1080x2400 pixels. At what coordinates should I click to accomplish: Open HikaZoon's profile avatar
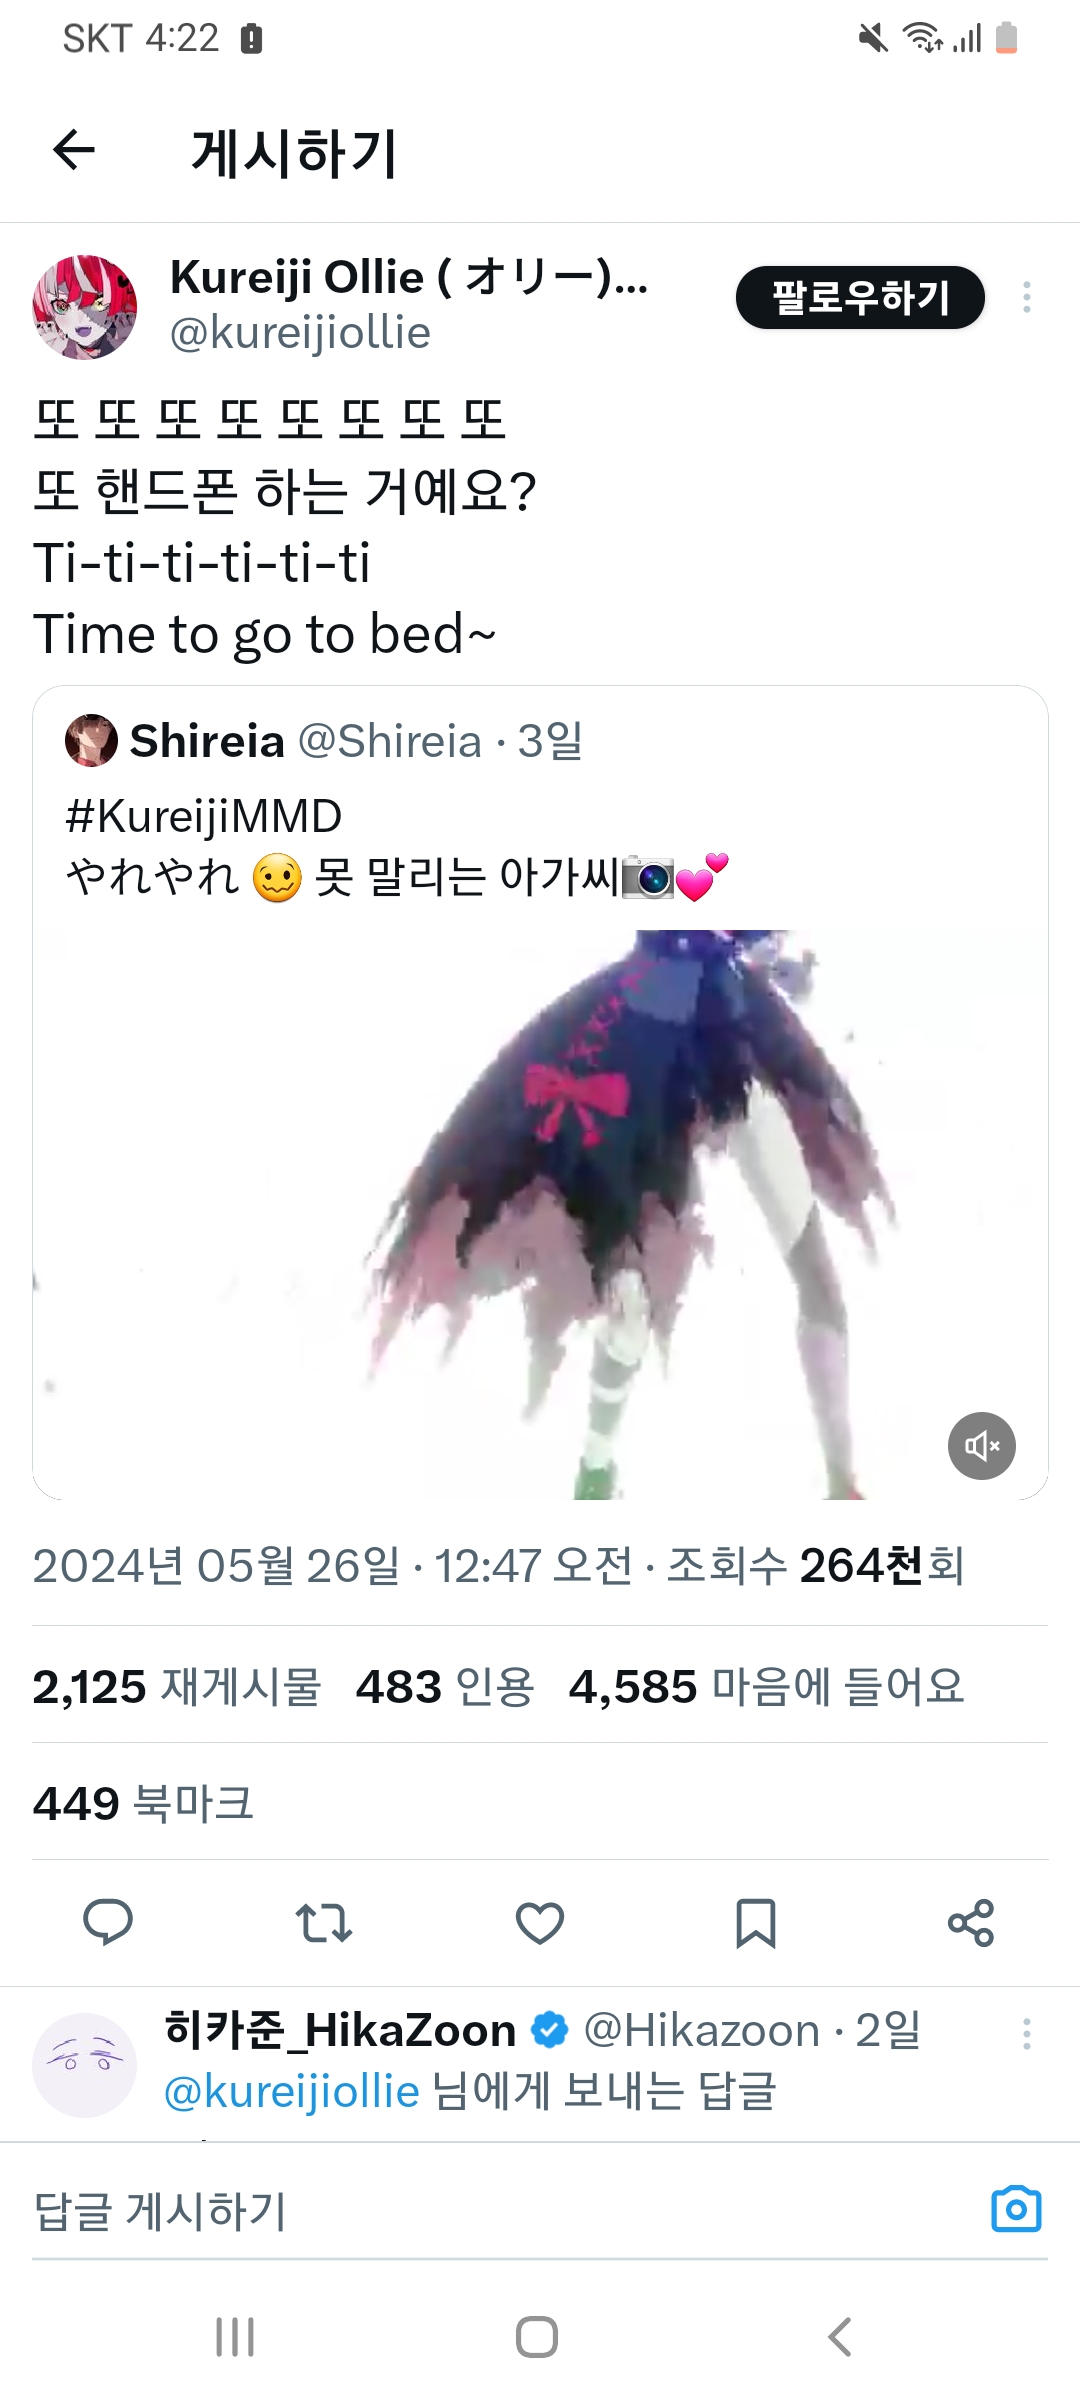[x=85, y=2065]
